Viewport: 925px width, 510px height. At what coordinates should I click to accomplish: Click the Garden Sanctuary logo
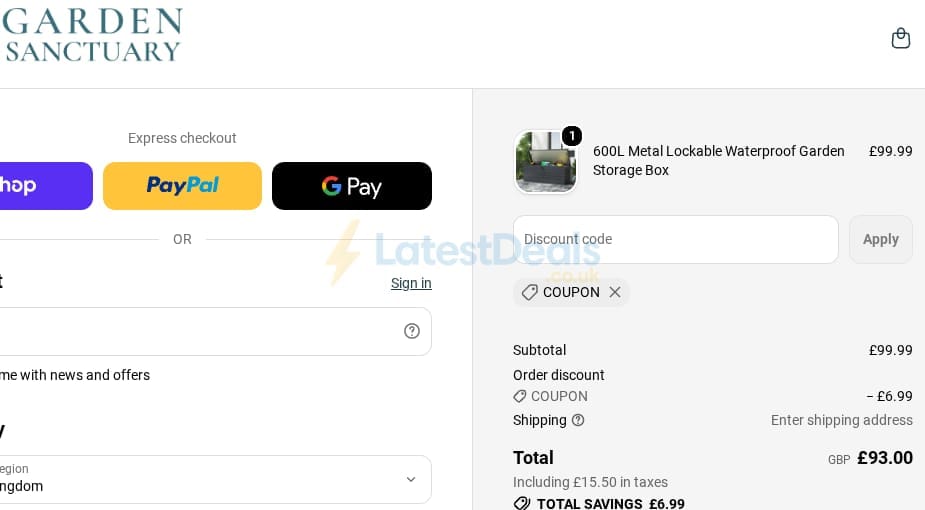click(x=92, y=35)
